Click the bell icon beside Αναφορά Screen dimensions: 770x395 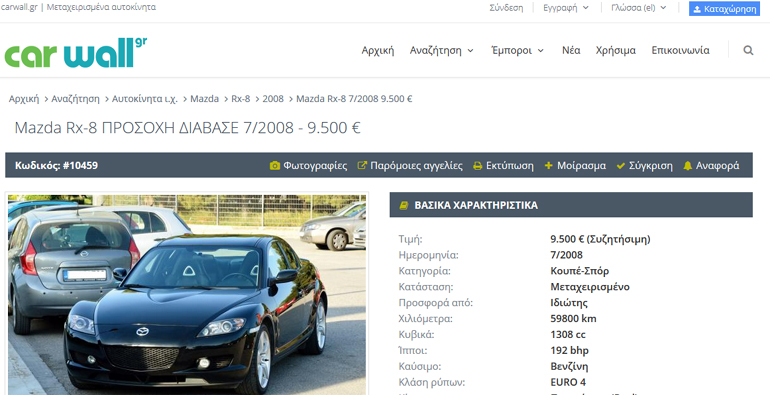pyautogui.click(x=688, y=166)
